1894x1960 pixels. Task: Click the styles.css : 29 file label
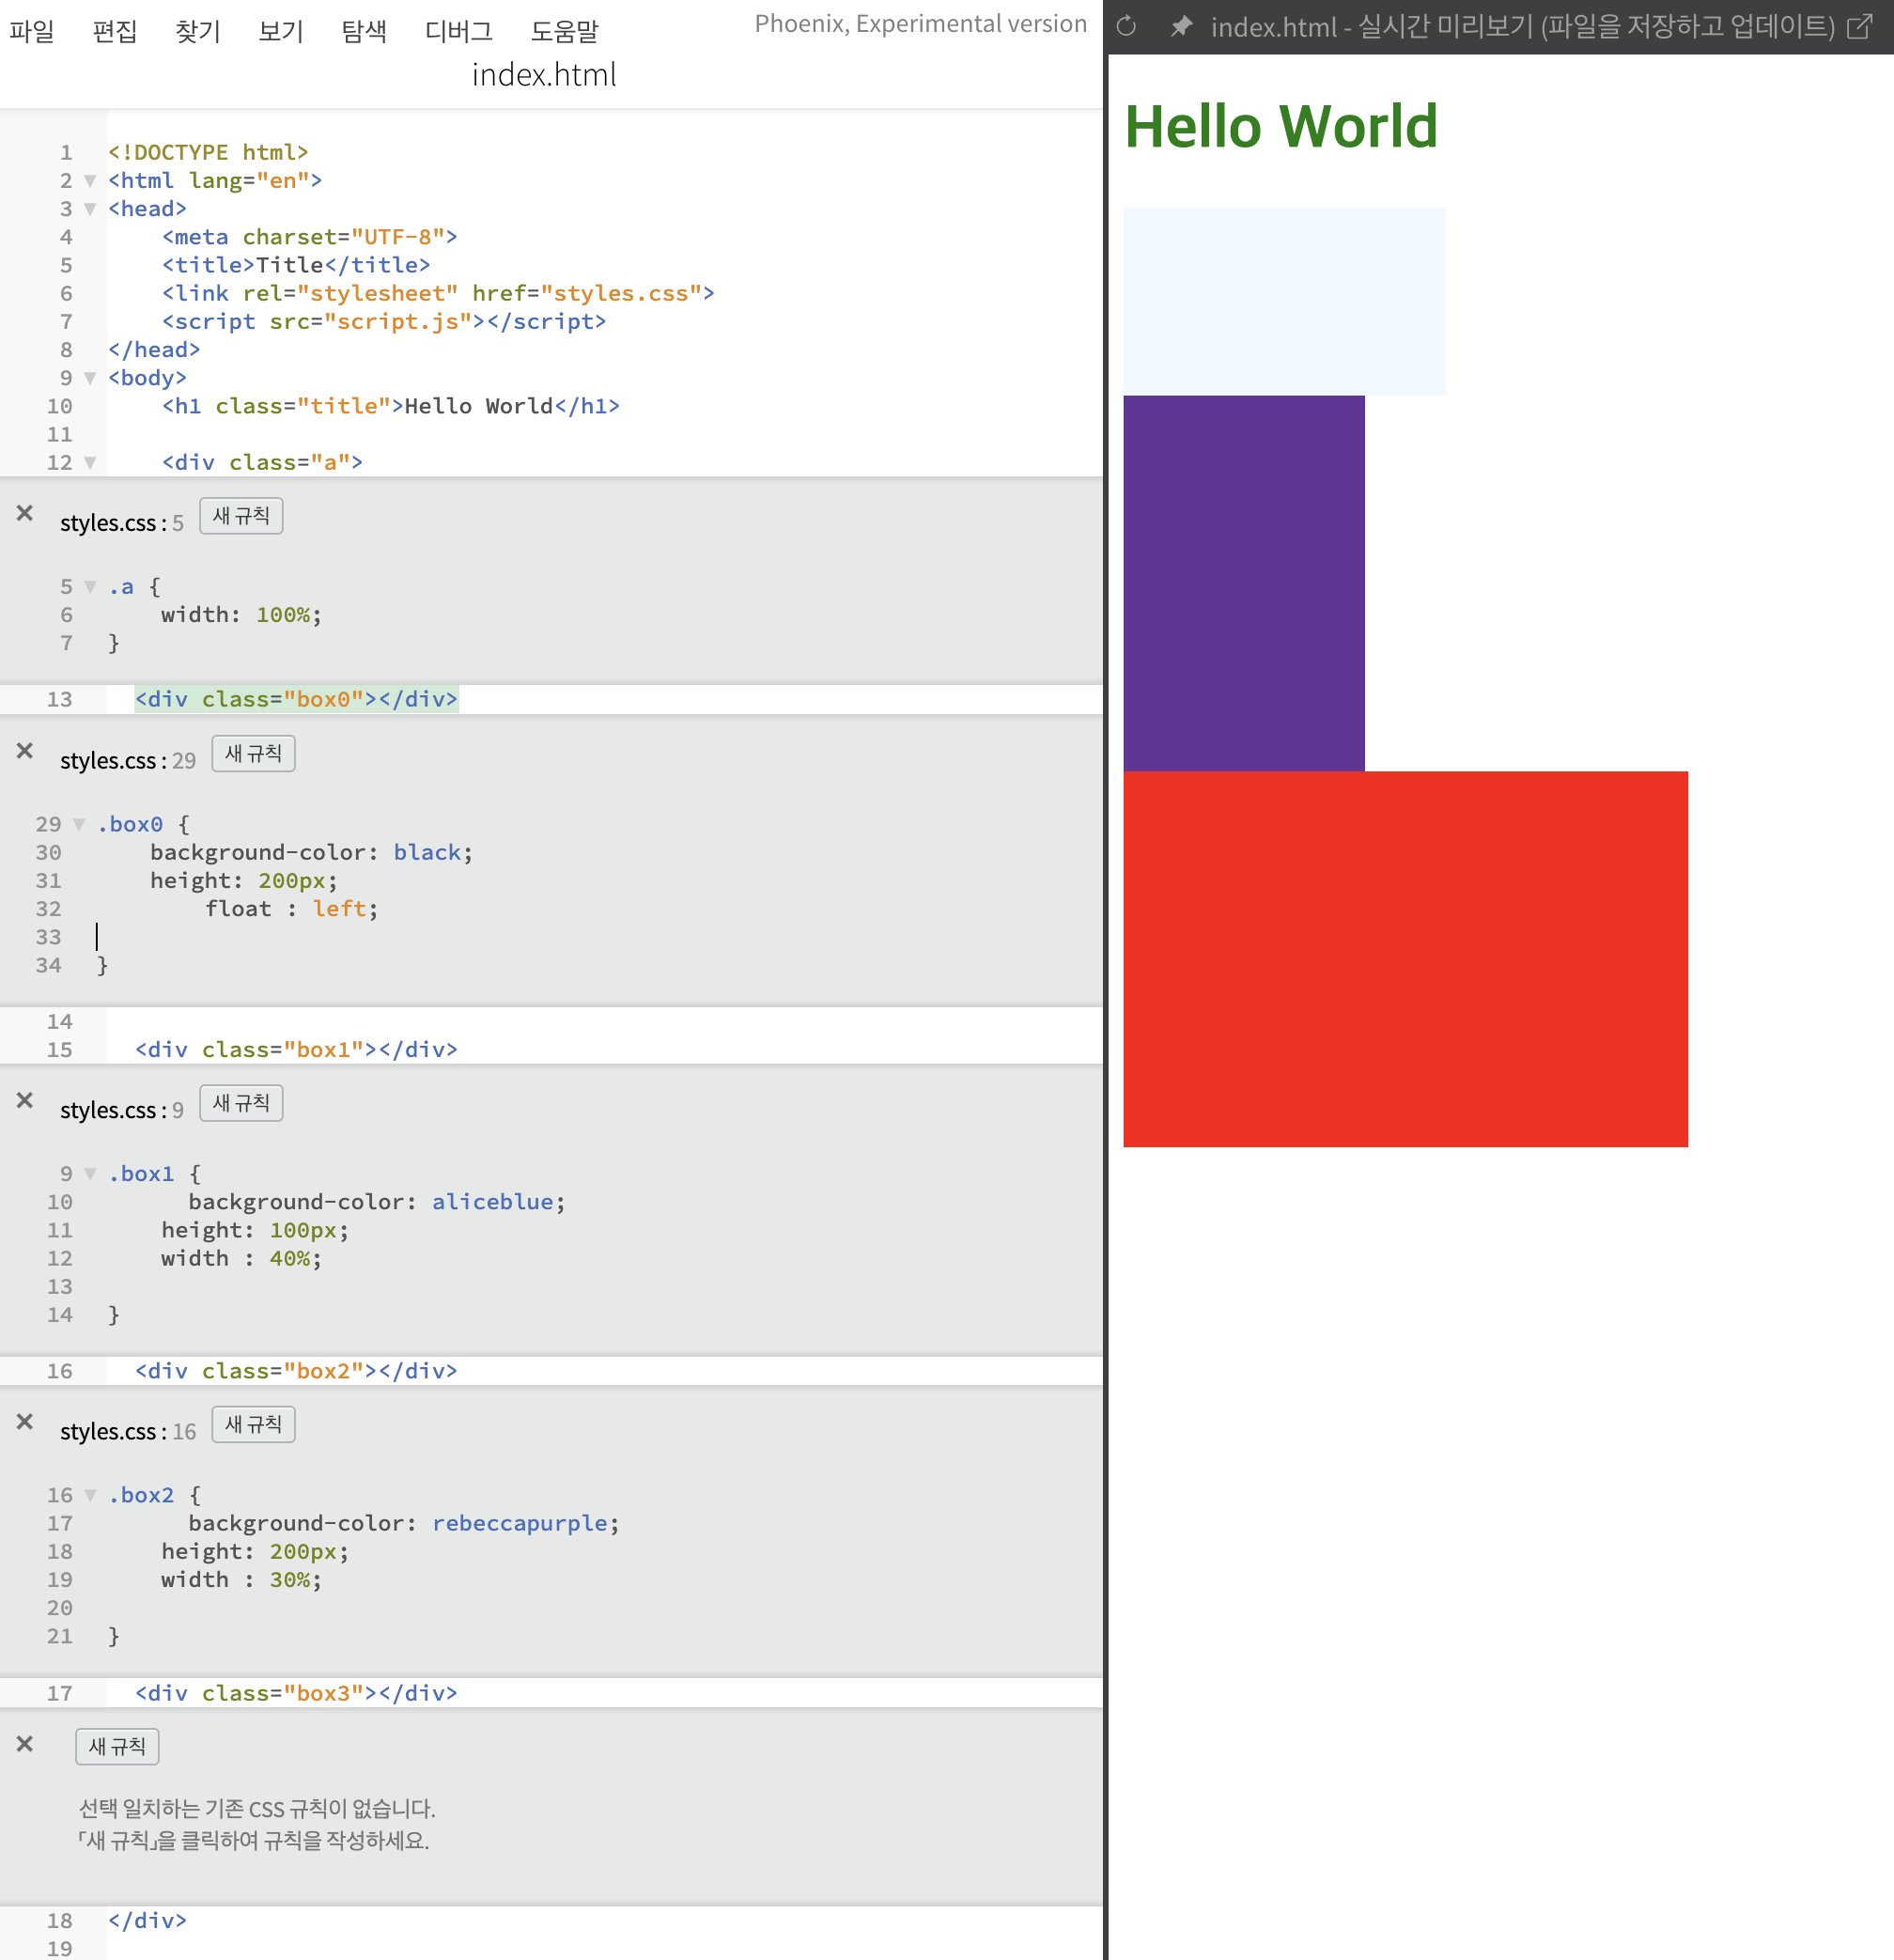(128, 760)
